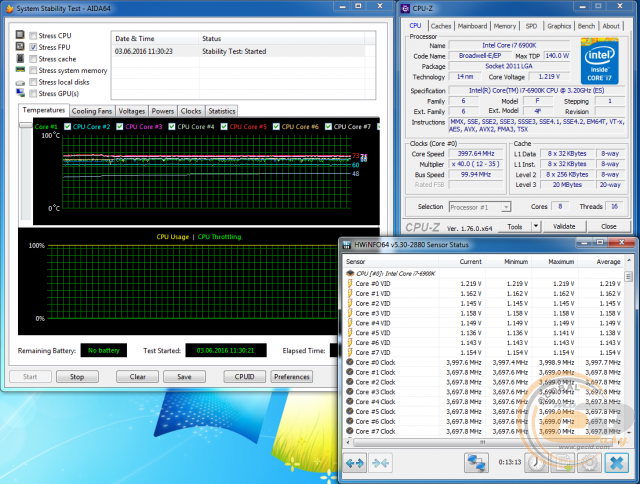Click lightning icon beside Core #3 VID
The width and height of the screenshot is (640, 484).
point(350,313)
